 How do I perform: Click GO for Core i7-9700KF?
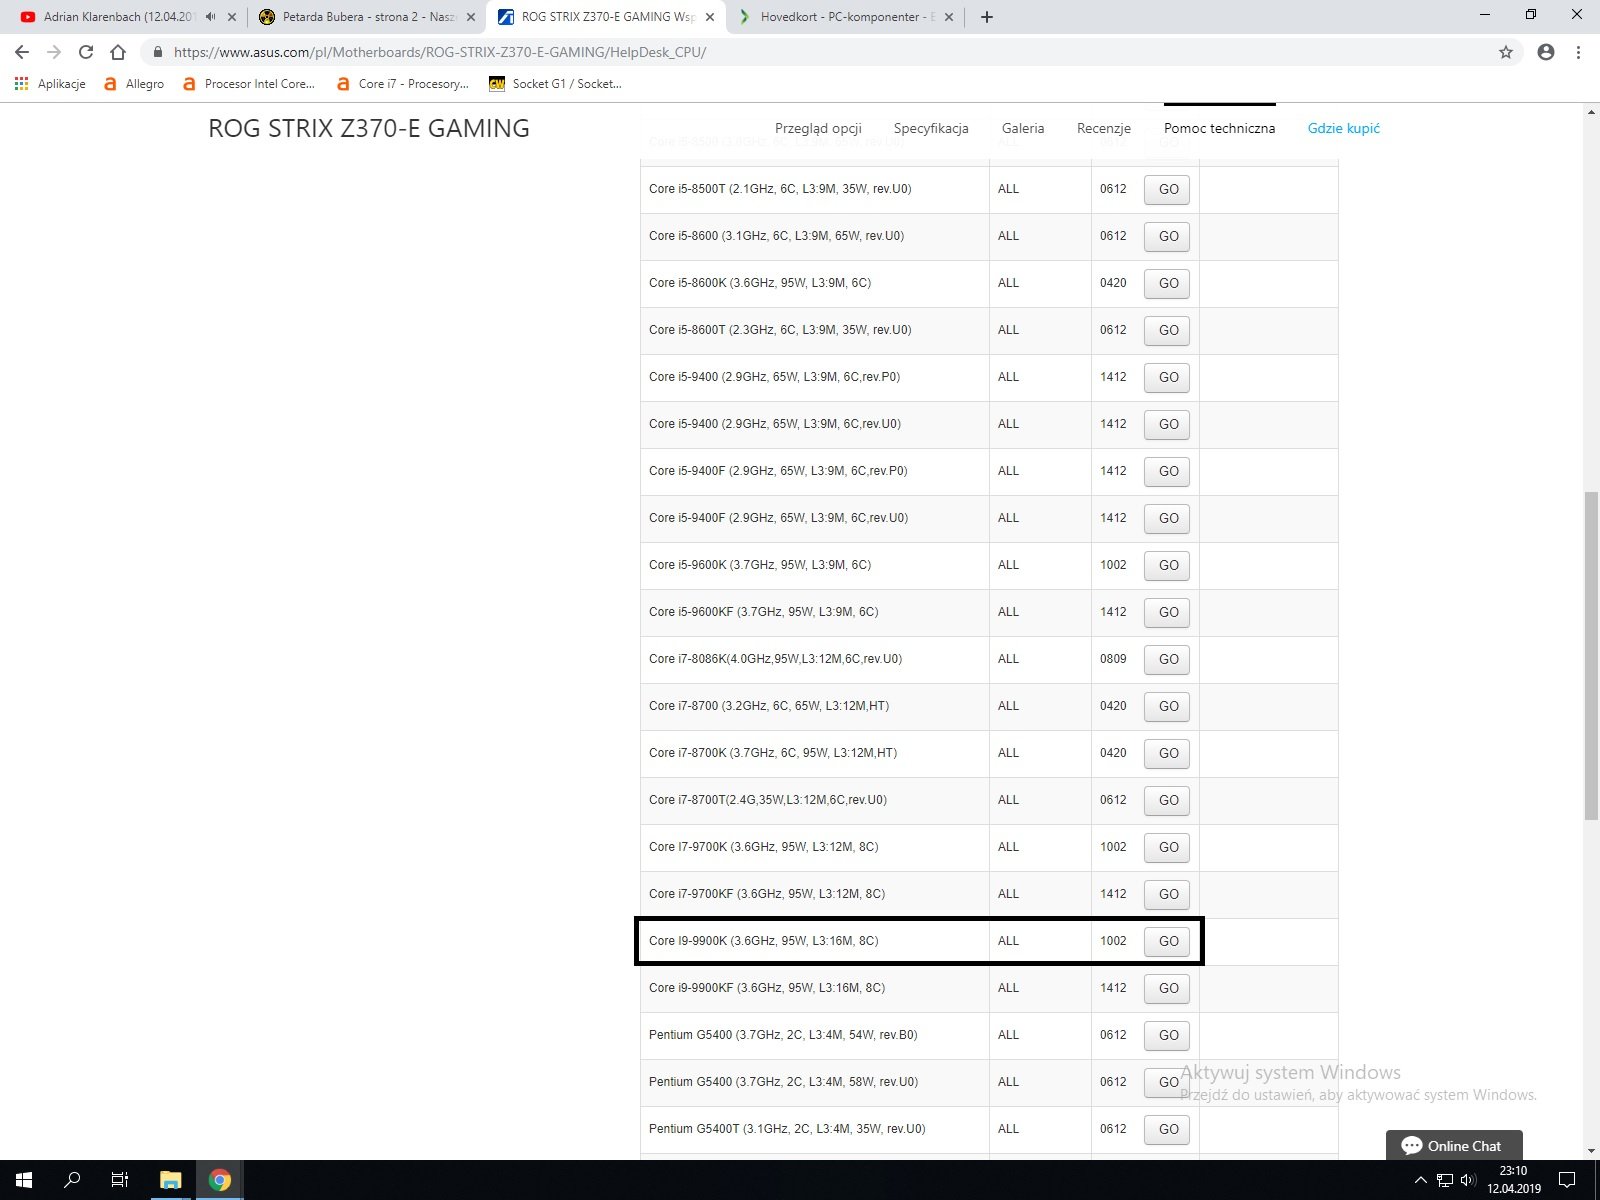(x=1167, y=894)
